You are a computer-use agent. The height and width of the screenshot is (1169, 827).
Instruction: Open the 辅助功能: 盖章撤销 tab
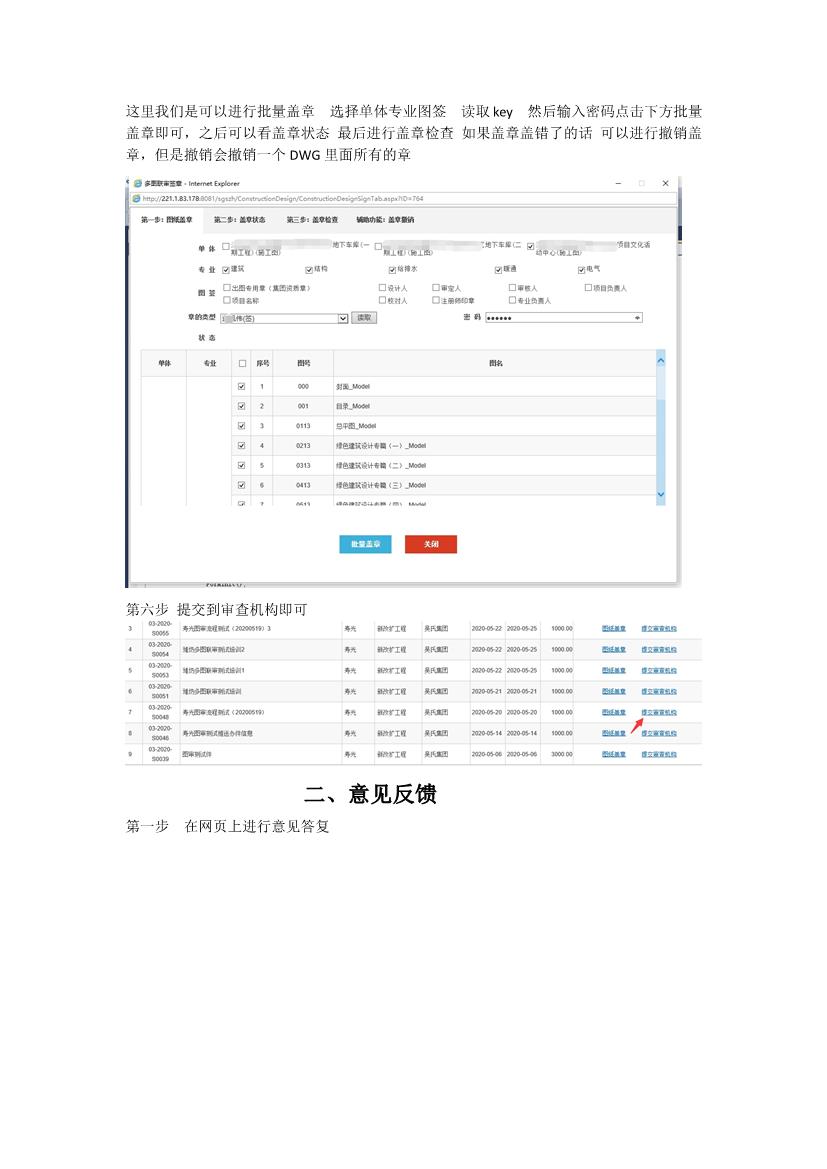coord(385,220)
